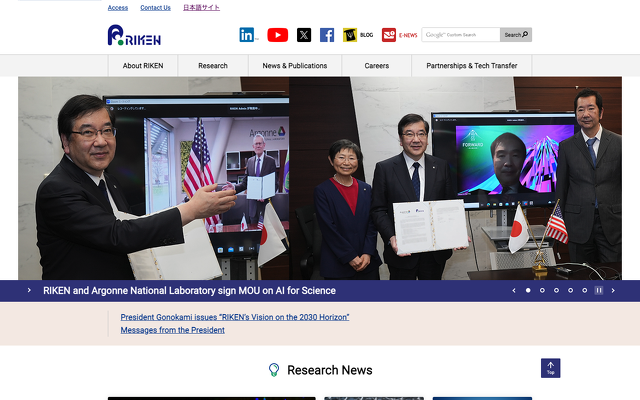Click the X (Twitter) social icon
The image size is (640, 400).
click(x=304, y=35)
